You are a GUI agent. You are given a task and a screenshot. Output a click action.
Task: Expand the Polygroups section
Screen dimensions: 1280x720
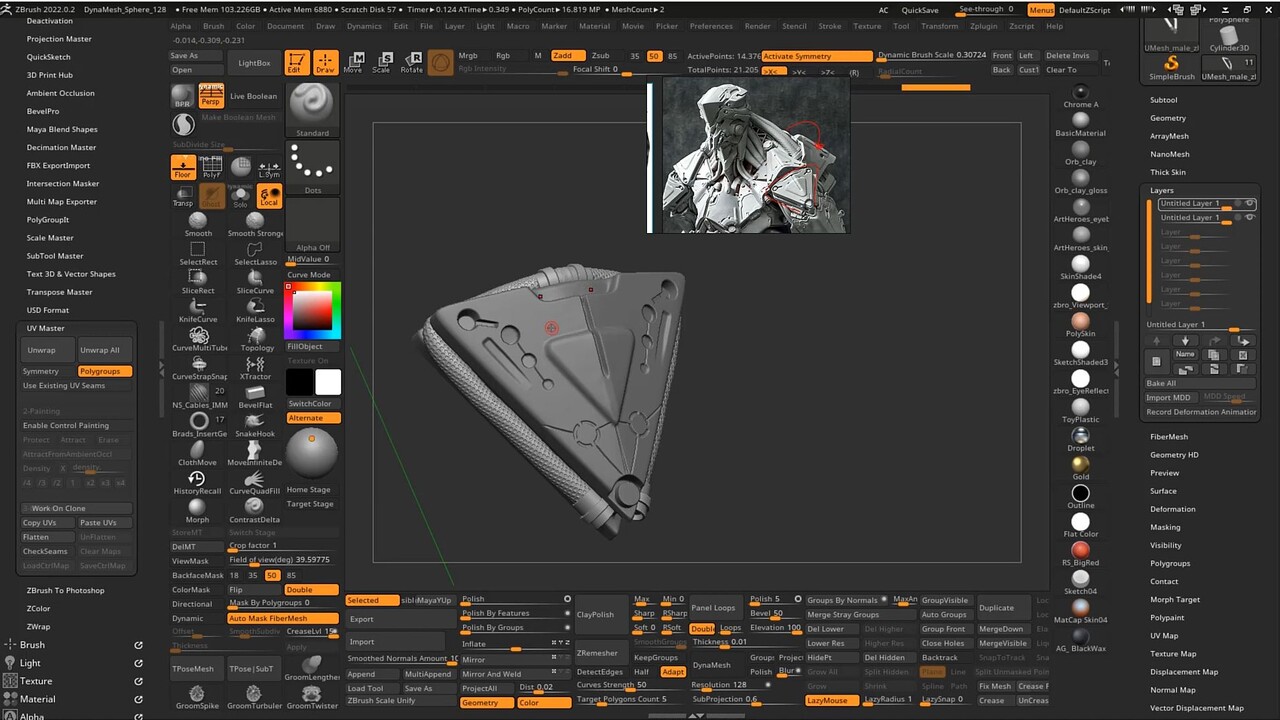pyautogui.click(x=1170, y=563)
